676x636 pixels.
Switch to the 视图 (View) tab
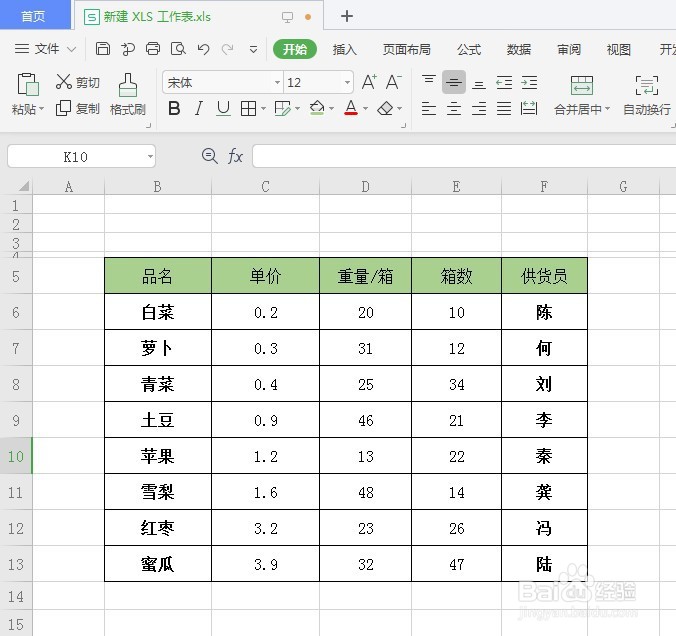point(619,50)
